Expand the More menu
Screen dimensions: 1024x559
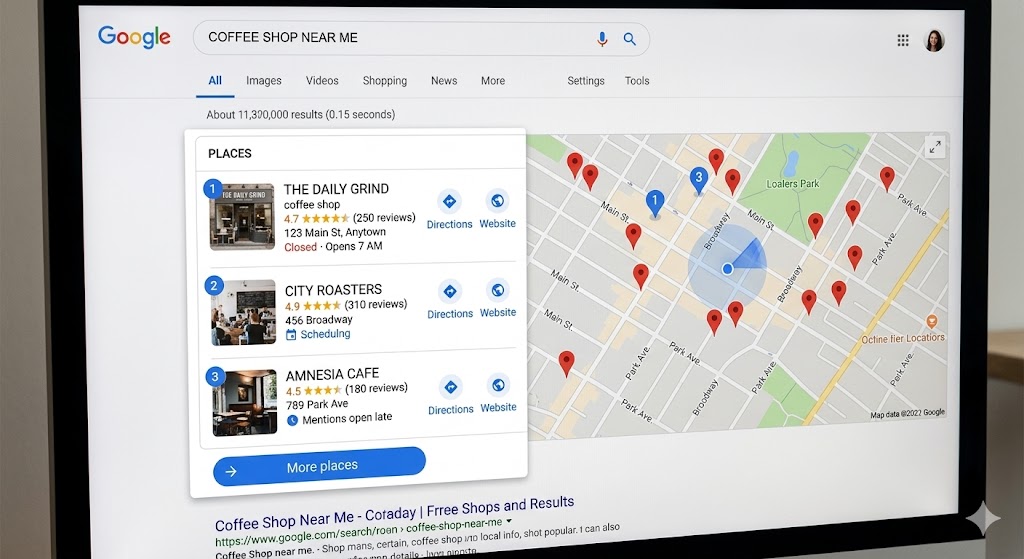(493, 80)
